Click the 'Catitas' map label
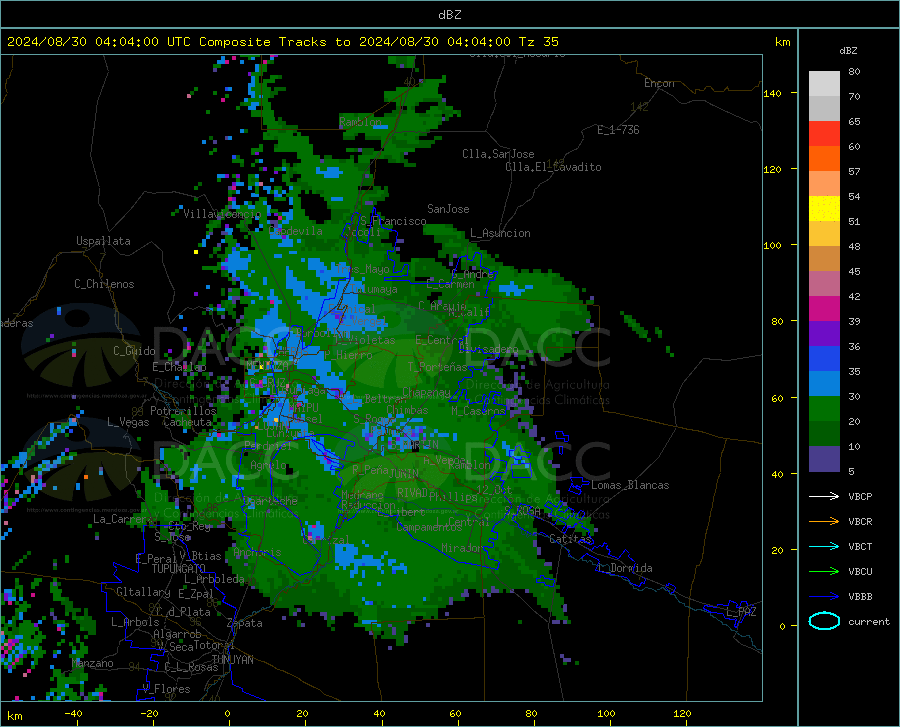 pos(570,539)
